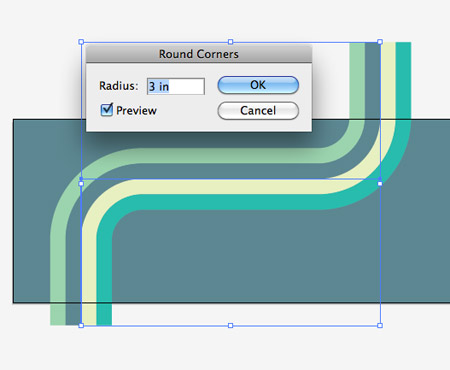Screen dimensions: 450x370
Task: Select the middle-right bounding box handle
Action: (380, 184)
